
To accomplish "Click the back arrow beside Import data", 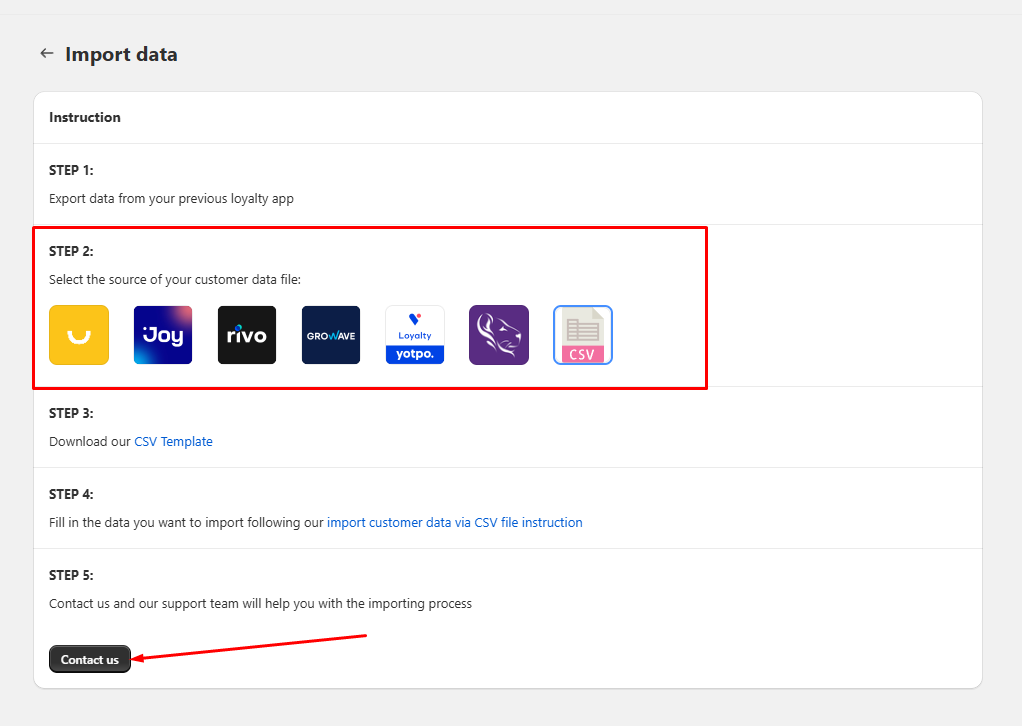I will [46, 54].
